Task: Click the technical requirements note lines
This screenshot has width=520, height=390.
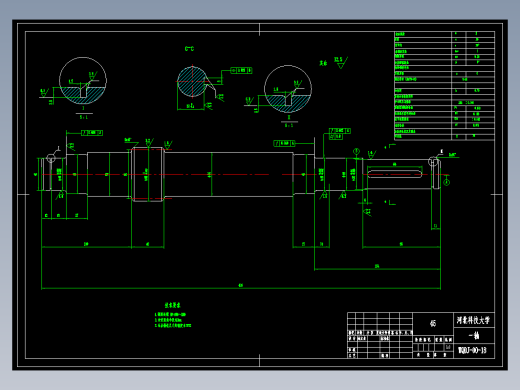Action: (x=173, y=320)
